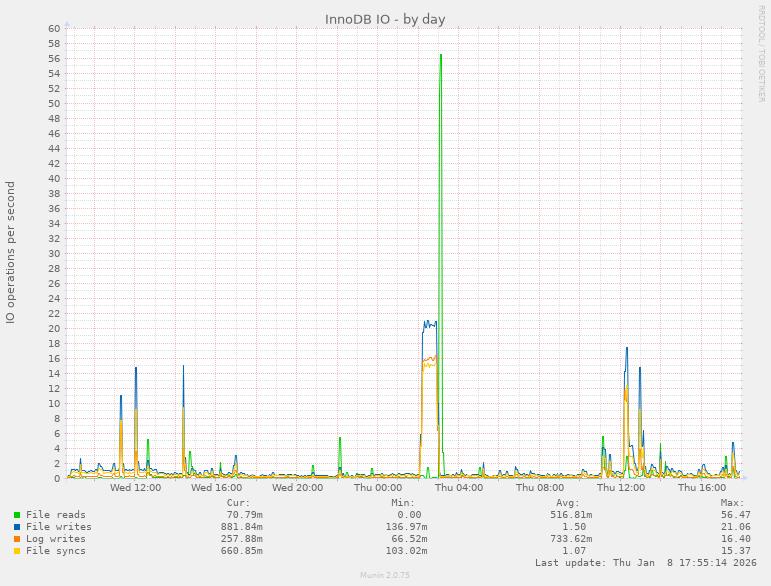Click the "Wed 16:00" x-axis label
The image size is (771, 586).
click(x=216, y=488)
